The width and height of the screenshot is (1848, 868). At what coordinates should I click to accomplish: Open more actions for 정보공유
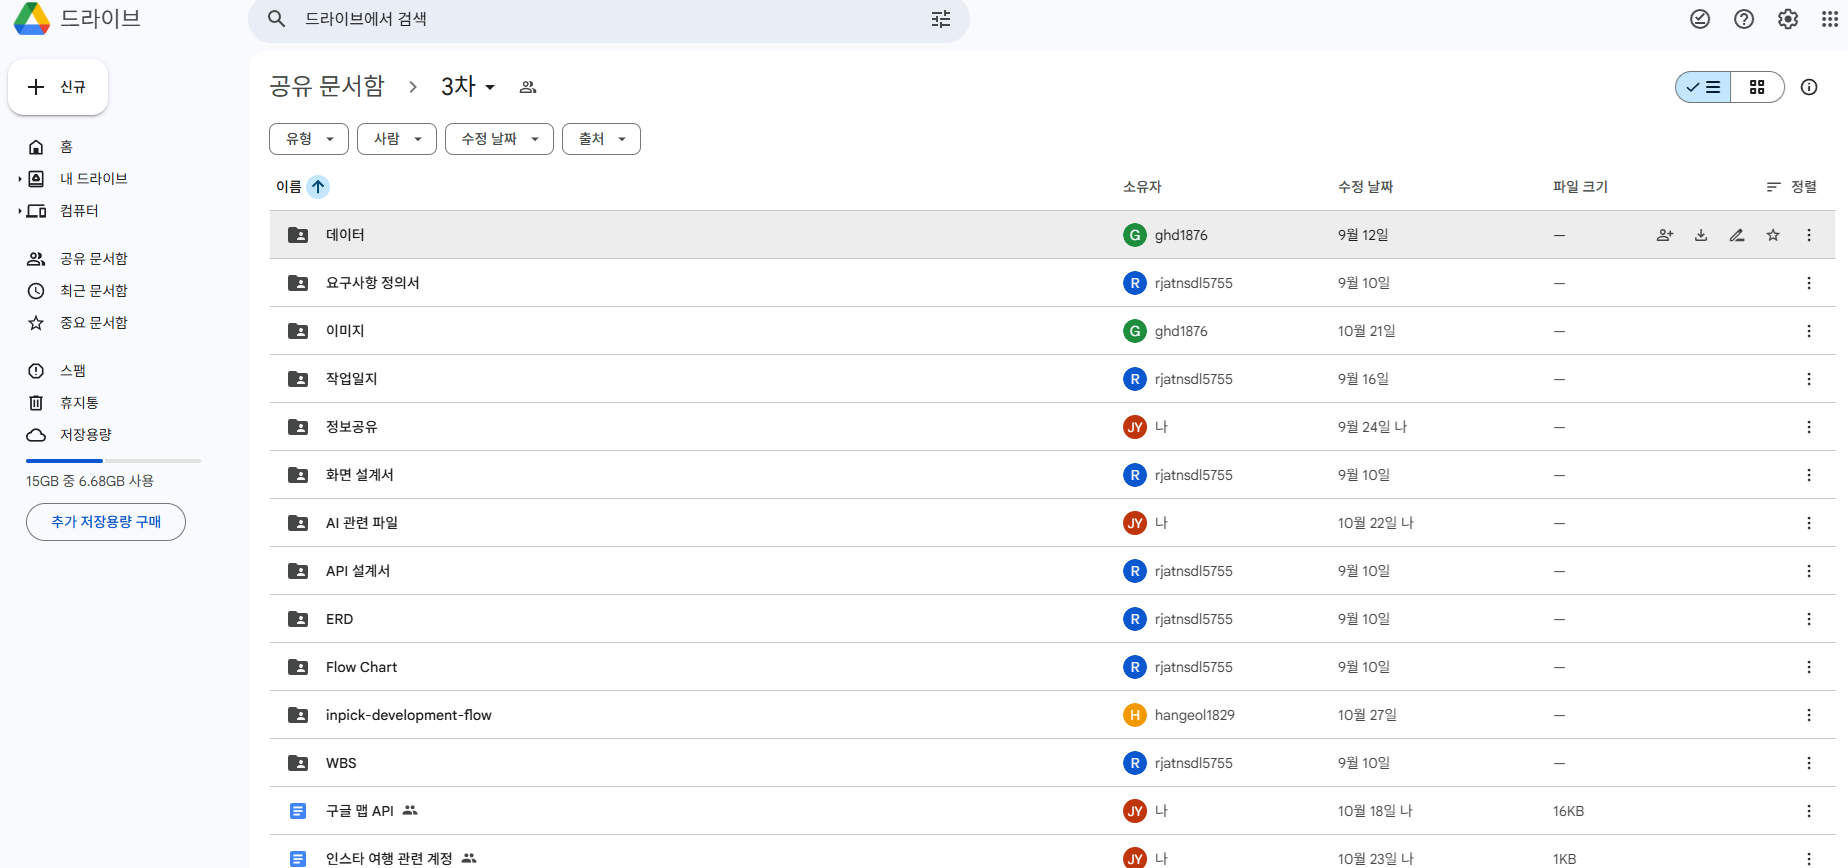coord(1809,427)
